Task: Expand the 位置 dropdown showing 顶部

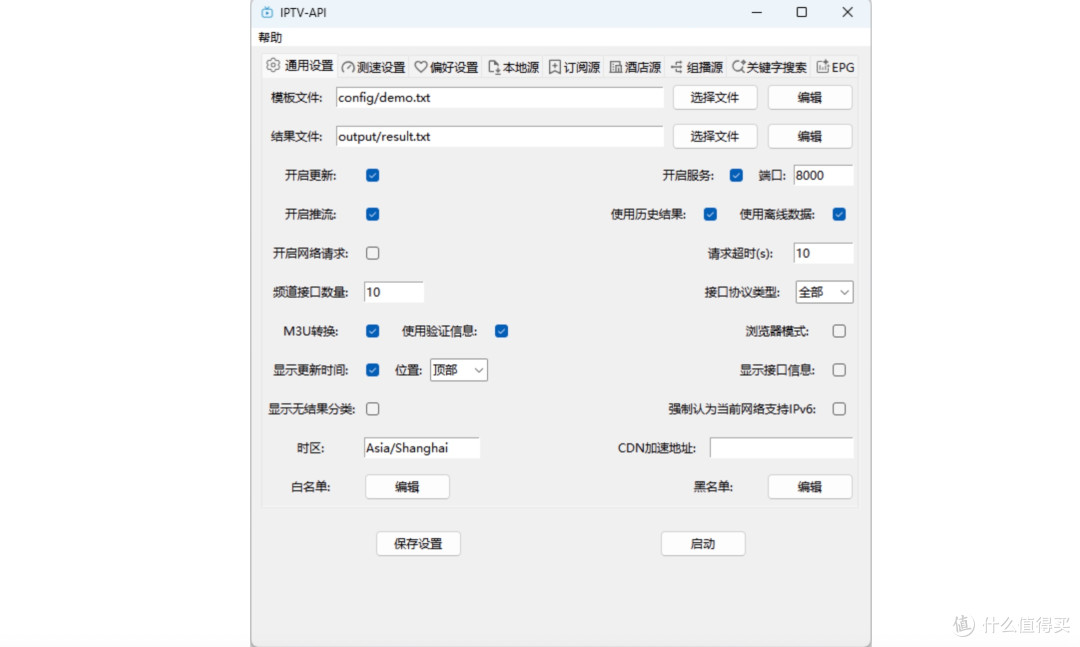Action: [458, 370]
